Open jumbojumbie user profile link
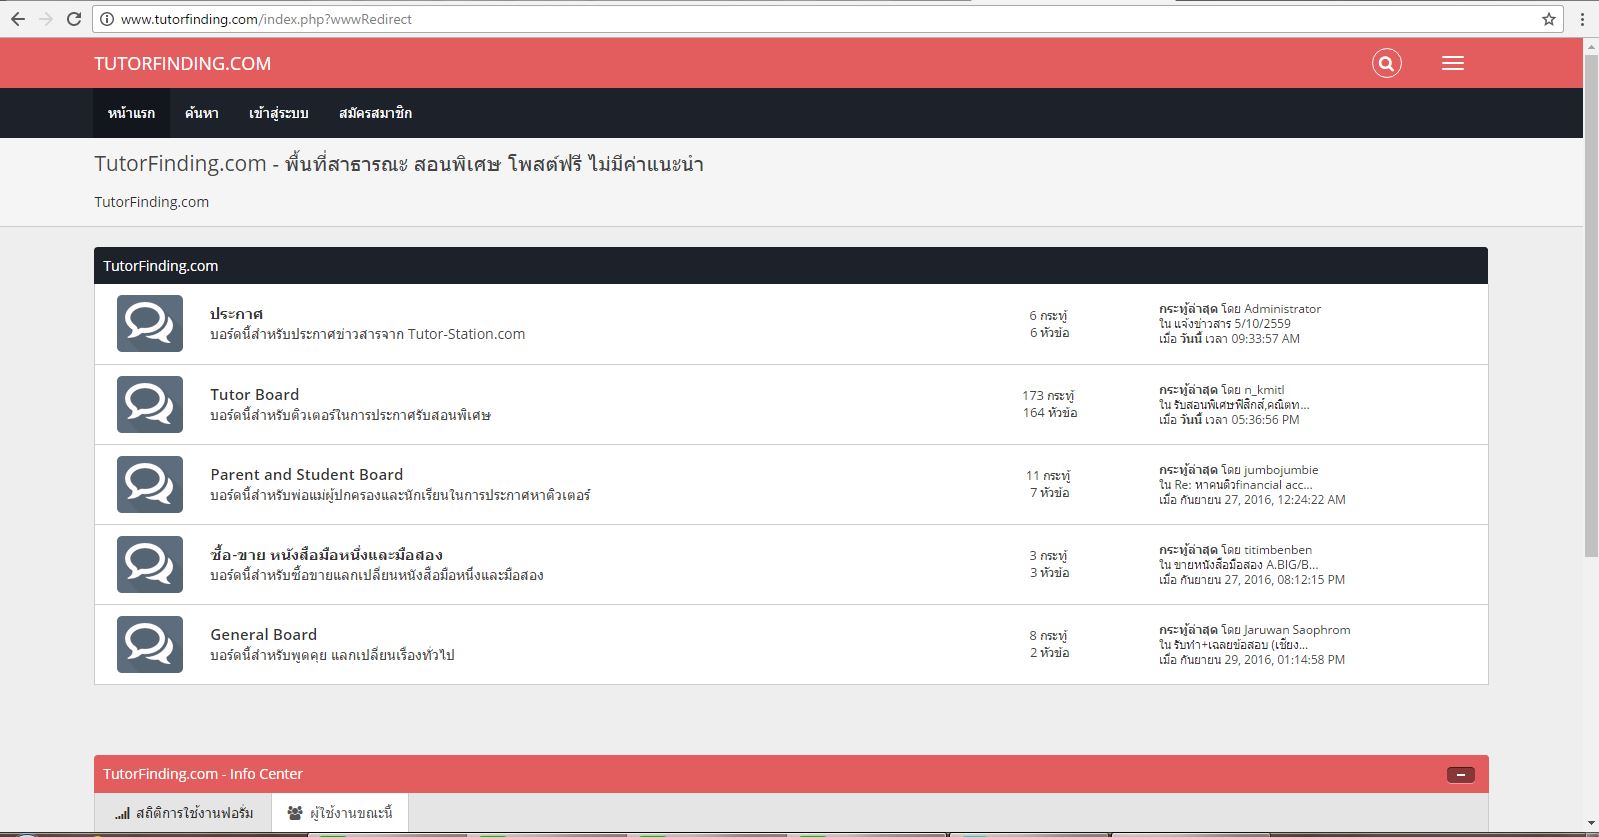Viewport: 1599px width, 837px height. (x=1281, y=470)
